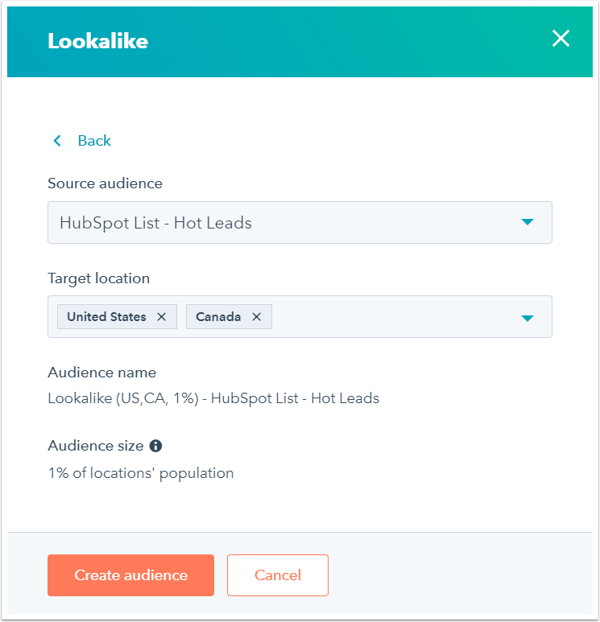600x622 pixels.
Task: Click the Cancel button
Action: (278, 575)
